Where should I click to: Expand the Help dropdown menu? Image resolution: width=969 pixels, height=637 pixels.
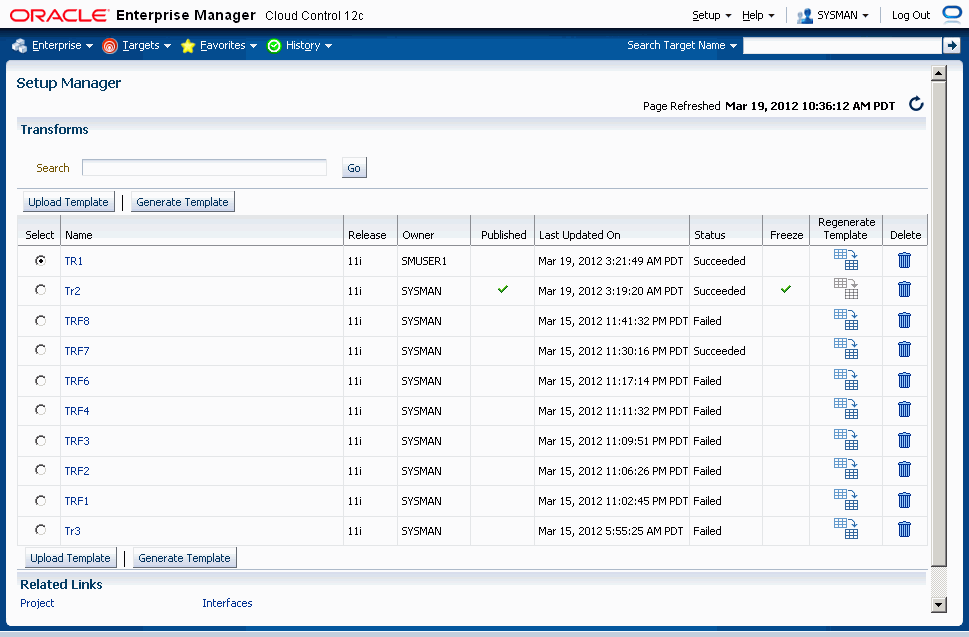758,15
